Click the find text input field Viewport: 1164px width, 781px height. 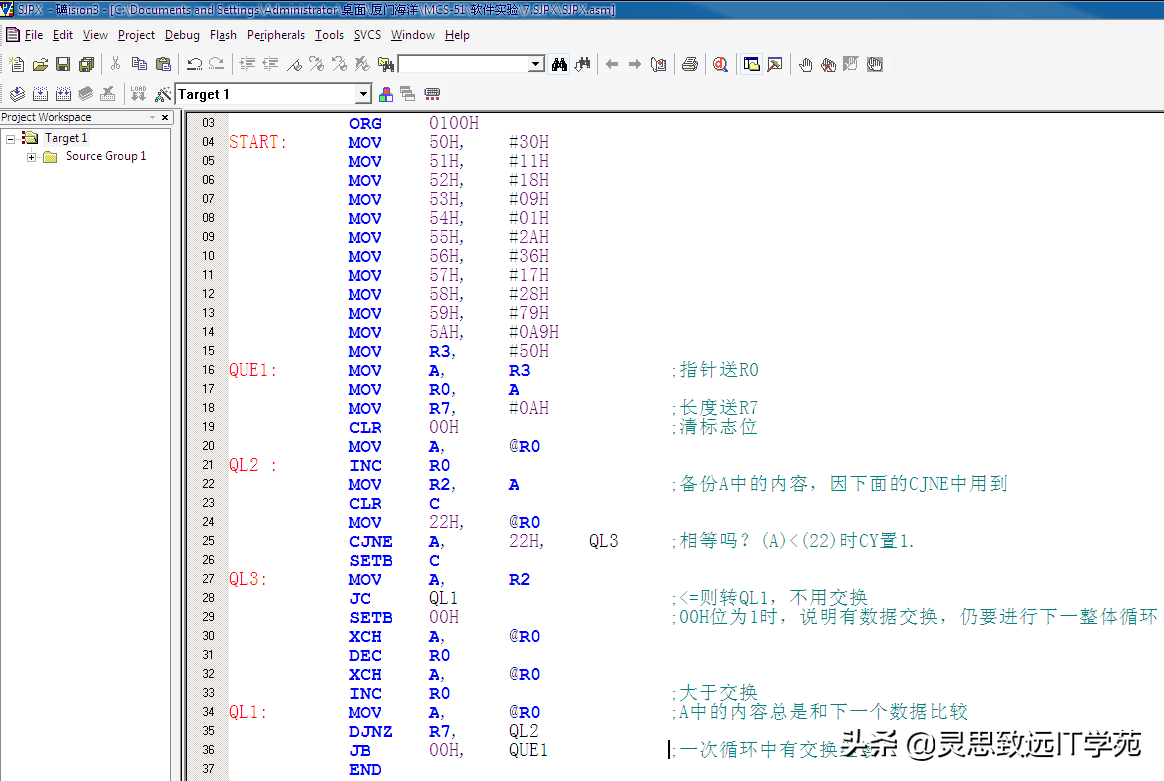point(465,65)
